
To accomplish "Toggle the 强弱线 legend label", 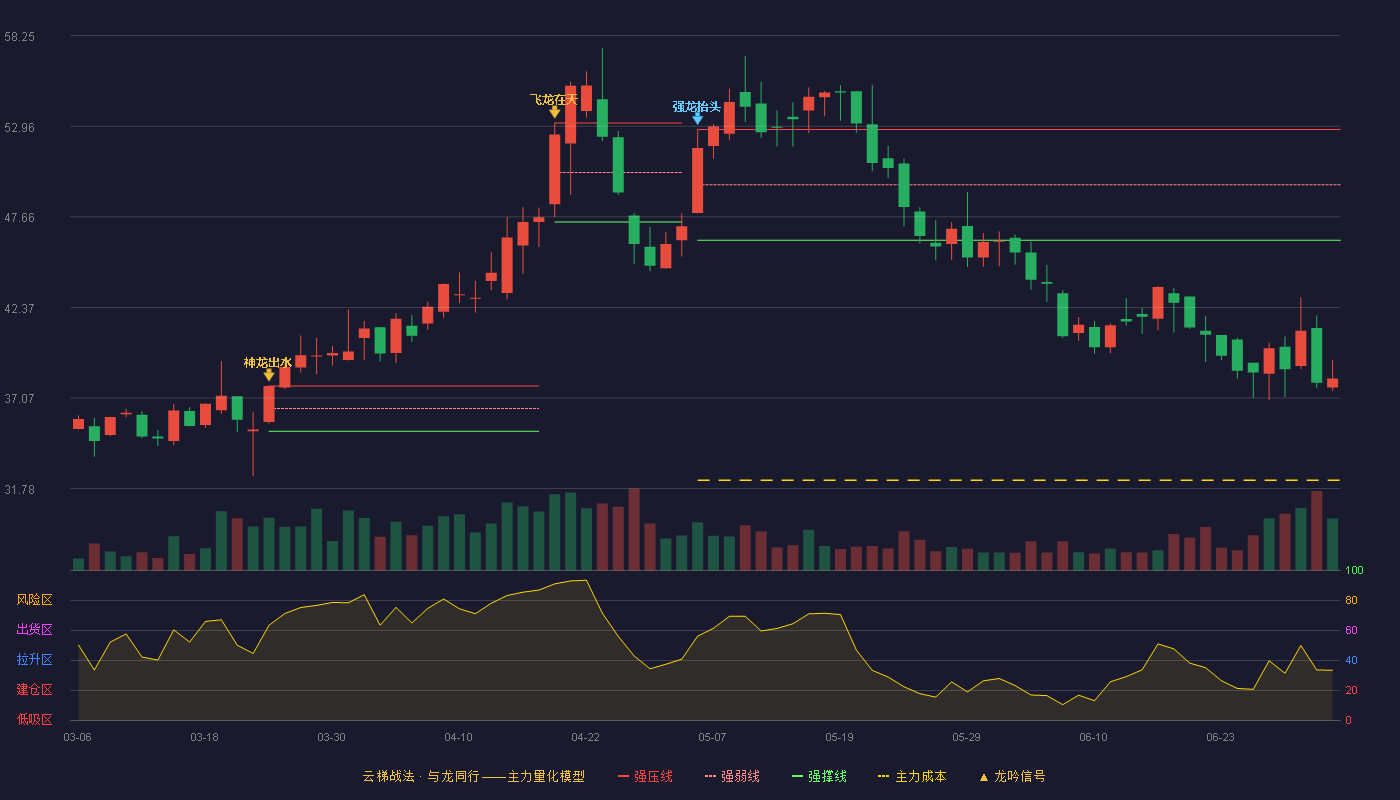I will point(740,776).
